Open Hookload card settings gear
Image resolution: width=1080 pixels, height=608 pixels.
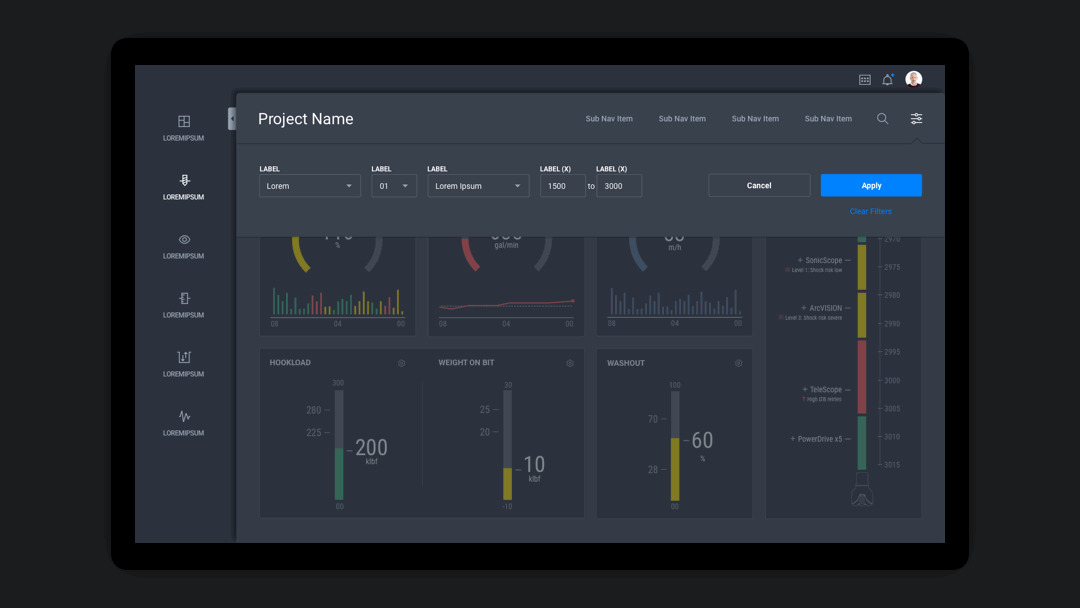point(402,363)
